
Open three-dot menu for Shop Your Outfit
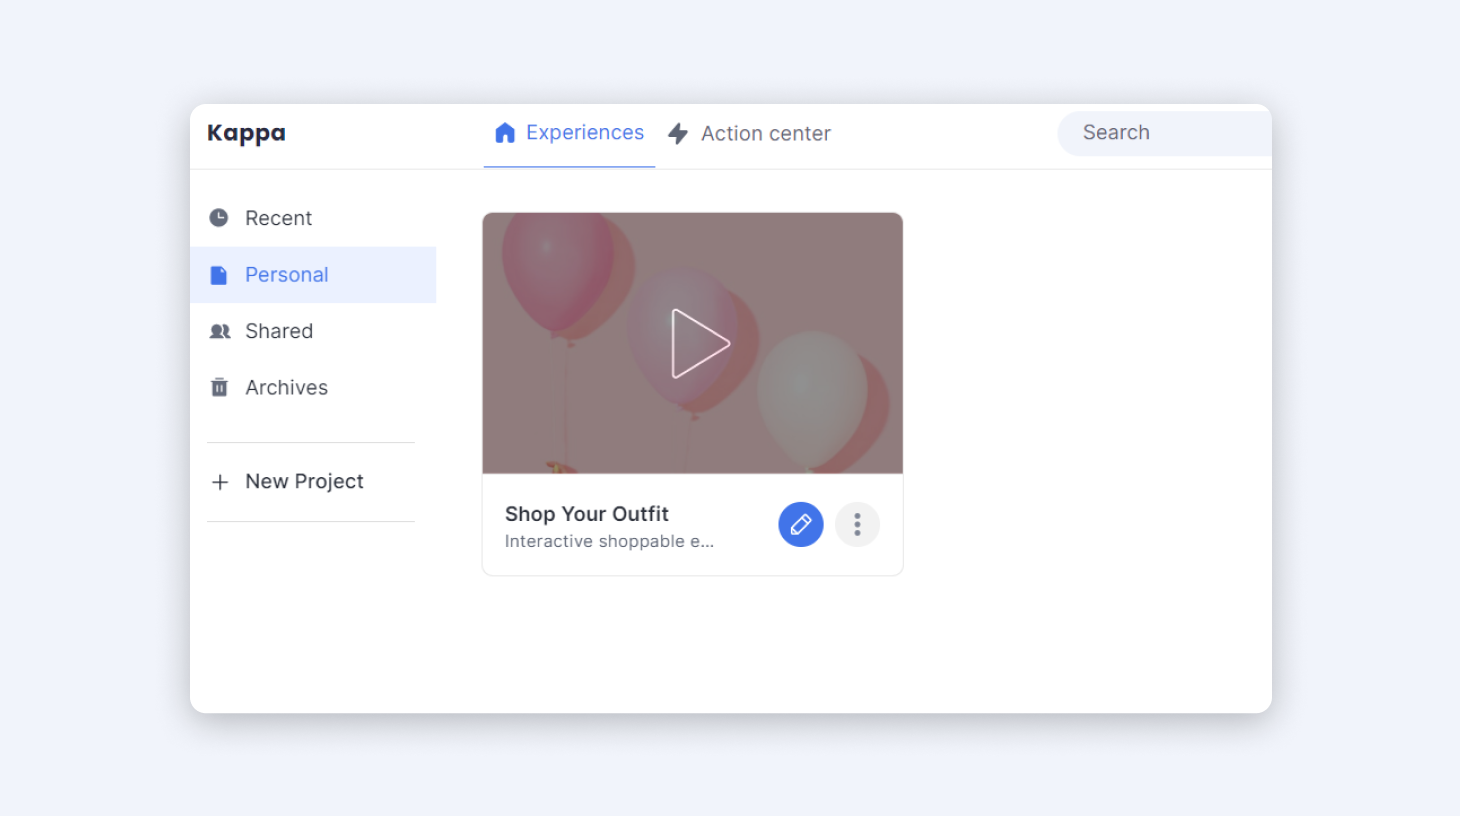857,524
